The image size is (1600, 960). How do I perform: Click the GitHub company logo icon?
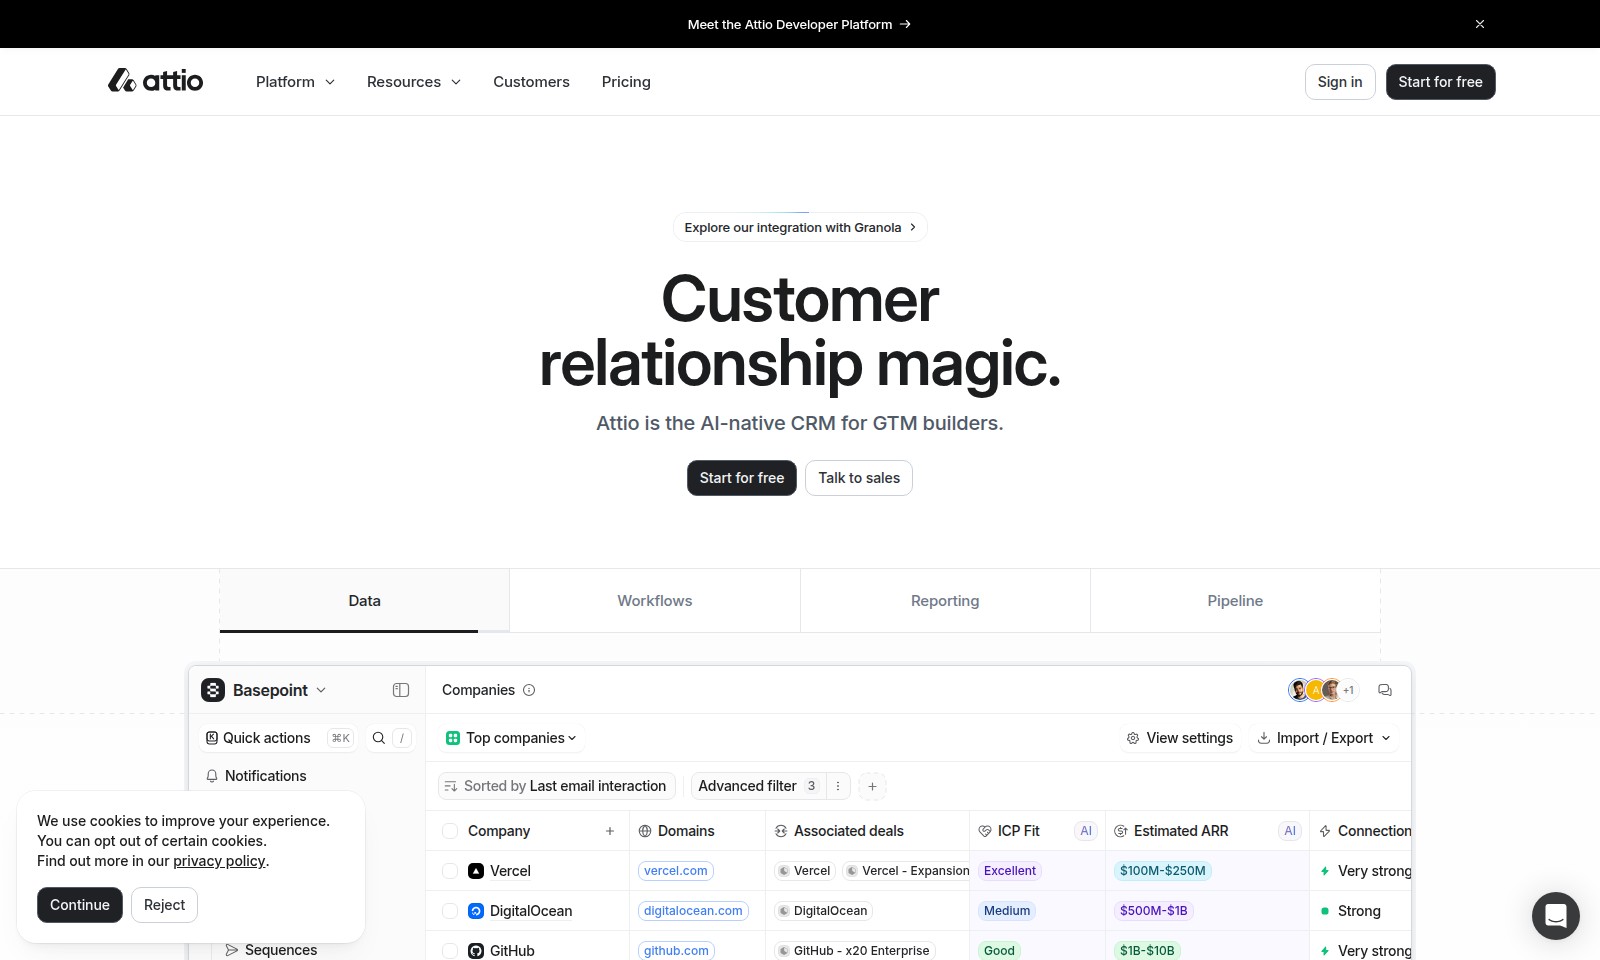pyautogui.click(x=476, y=951)
